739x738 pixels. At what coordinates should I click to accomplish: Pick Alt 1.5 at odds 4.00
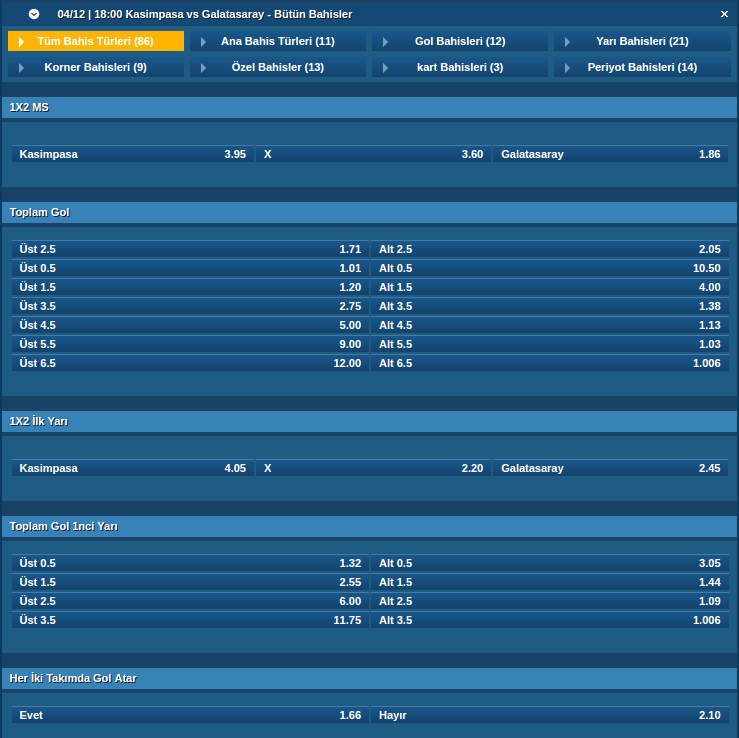[x=550, y=287]
